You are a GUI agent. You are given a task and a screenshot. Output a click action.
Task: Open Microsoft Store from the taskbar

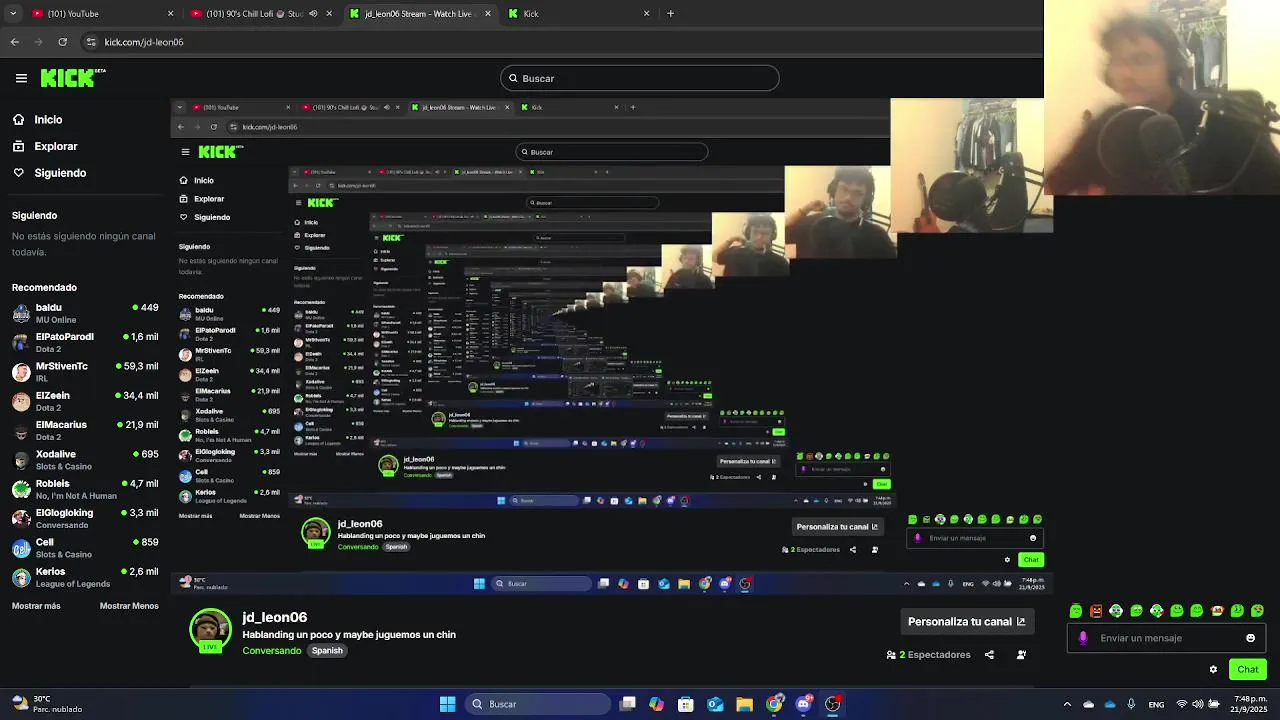pos(686,704)
